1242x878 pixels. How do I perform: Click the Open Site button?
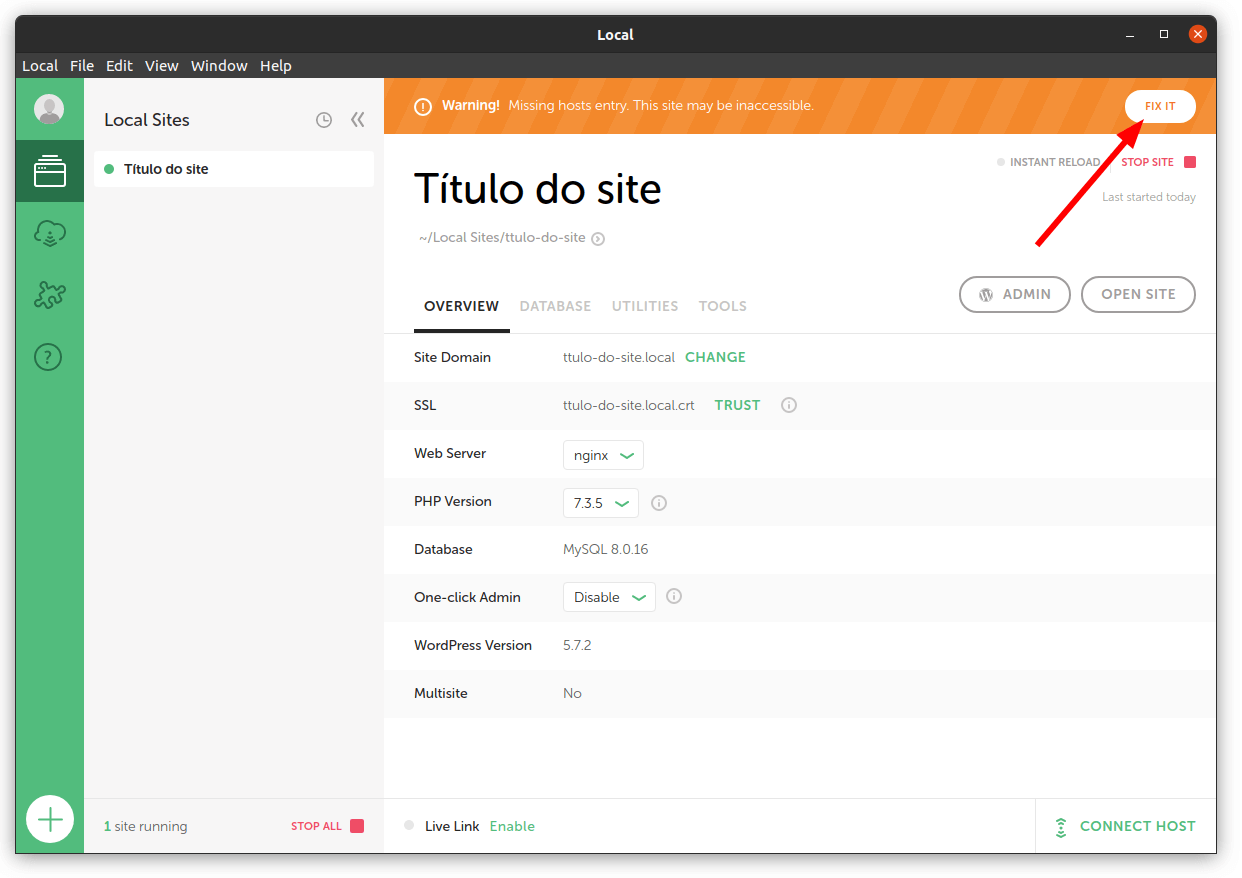point(1138,294)
